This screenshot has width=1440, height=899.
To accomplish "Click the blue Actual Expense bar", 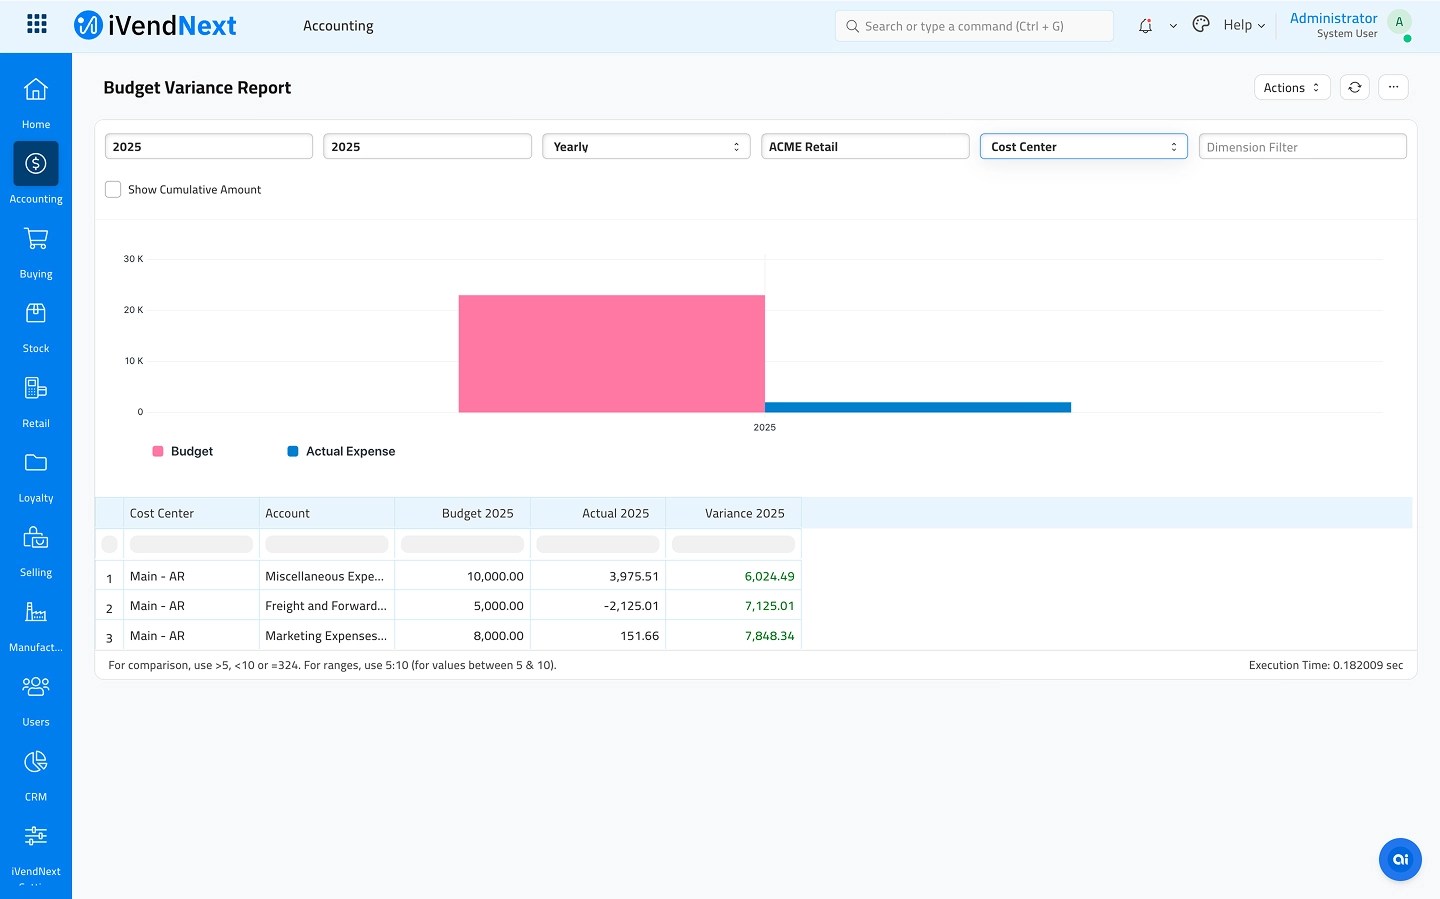I will click(918, 407).
